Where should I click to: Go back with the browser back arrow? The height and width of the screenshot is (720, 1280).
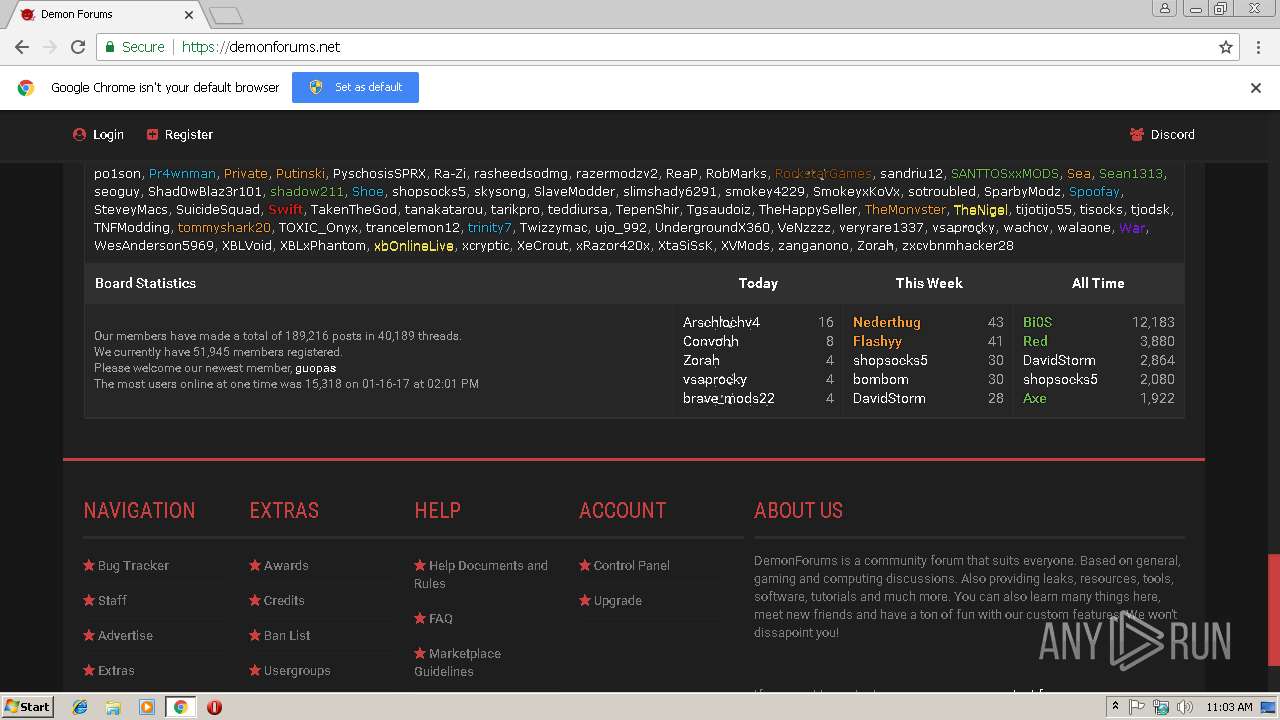22,47
